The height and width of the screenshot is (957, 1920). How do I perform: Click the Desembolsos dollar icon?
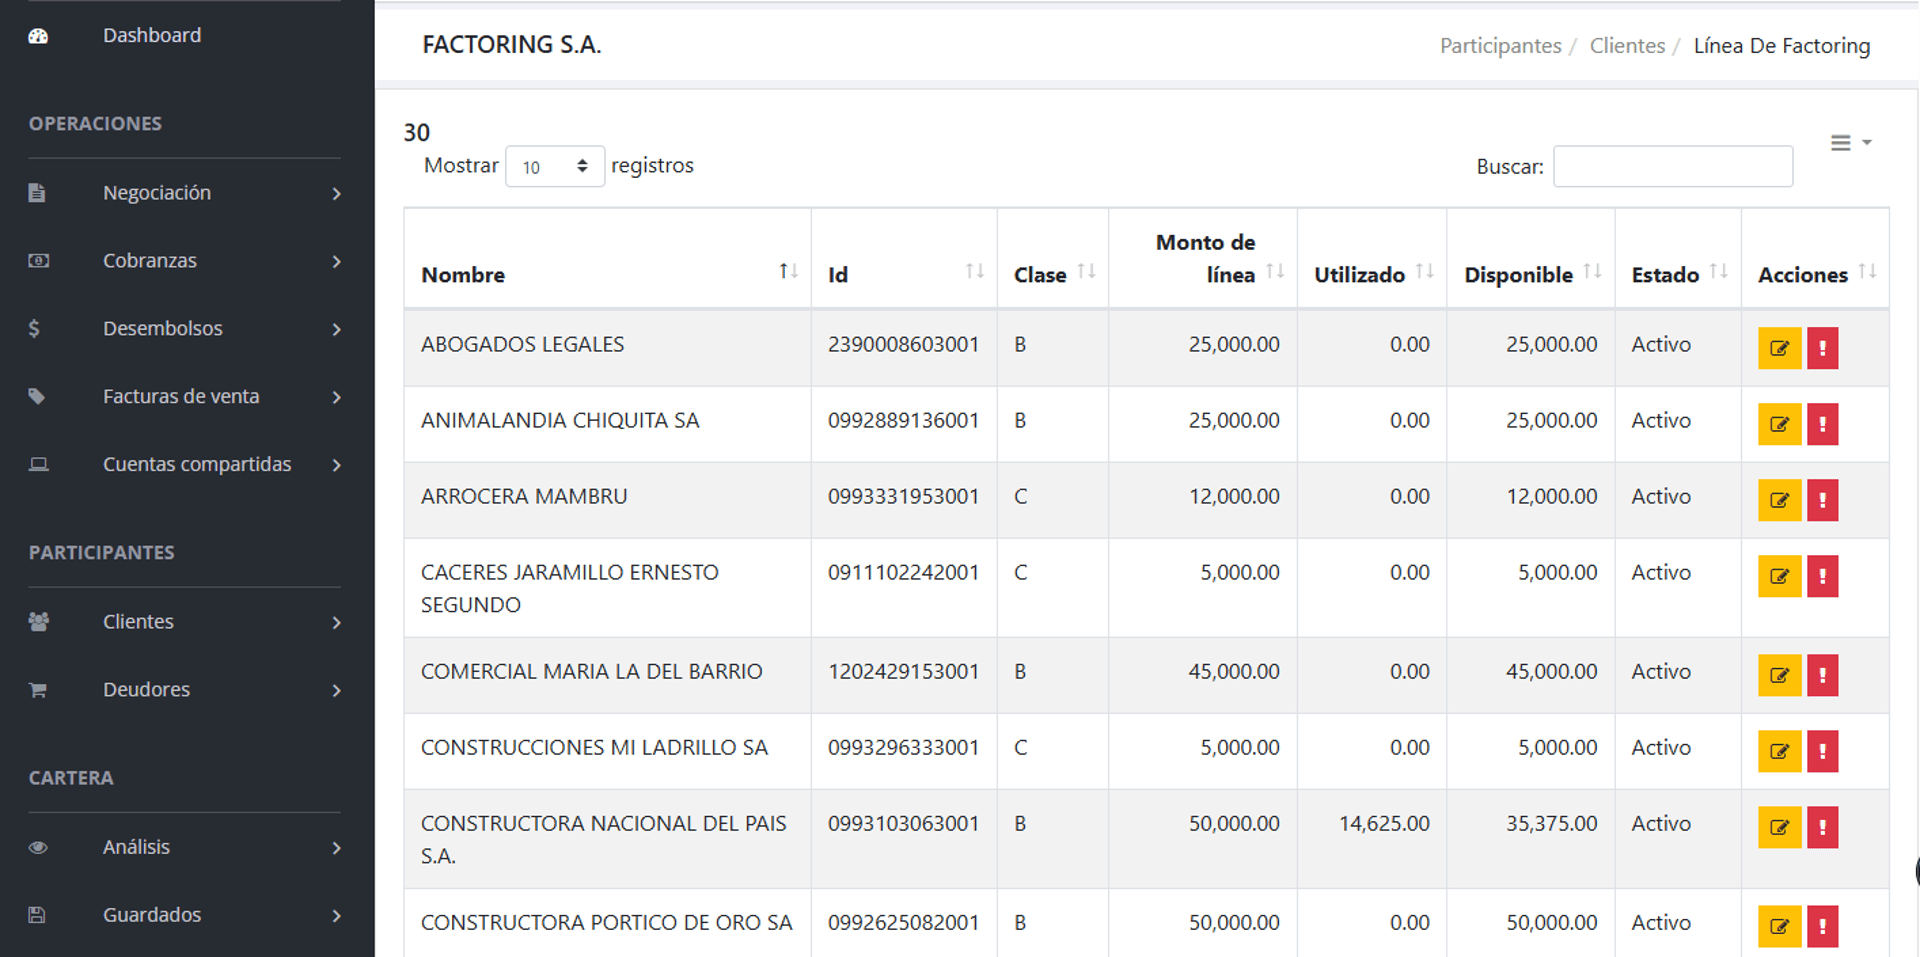coord(34,328)
